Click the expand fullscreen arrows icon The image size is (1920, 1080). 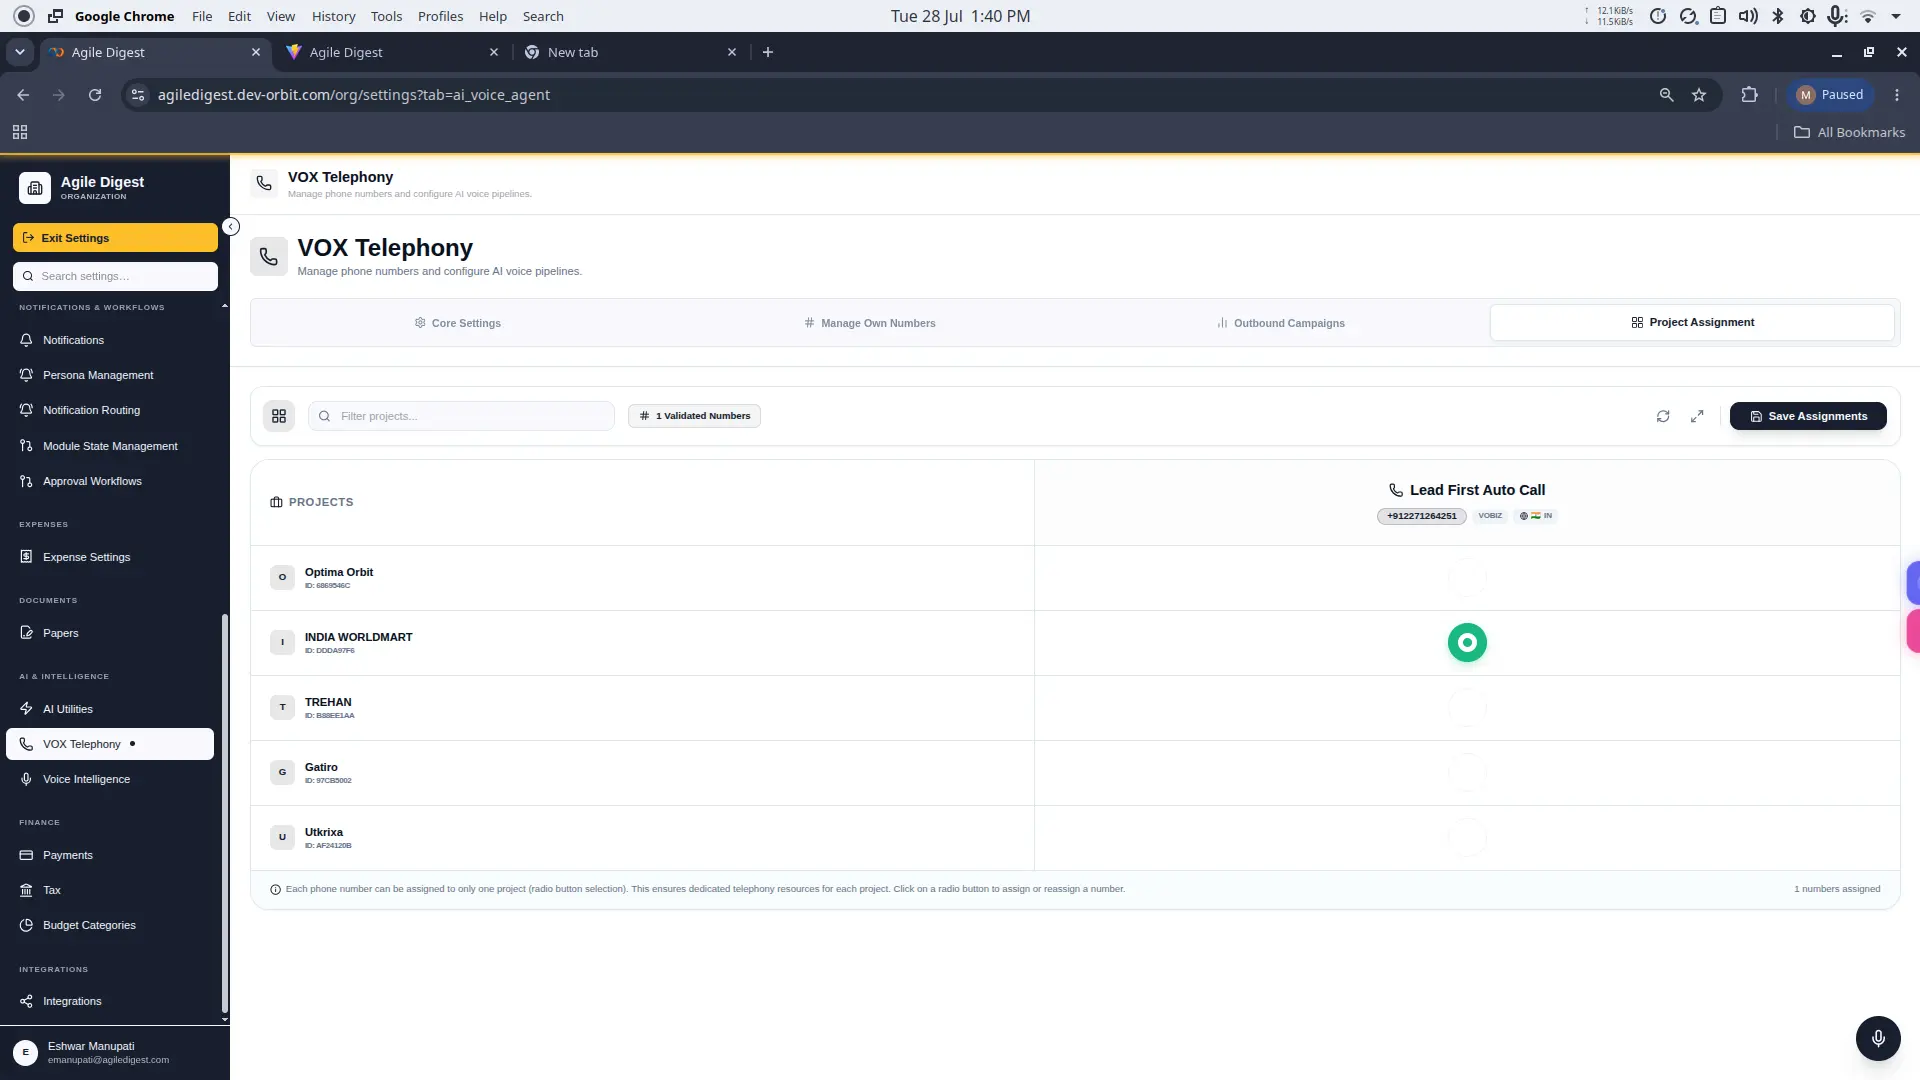click(x=1697, y=416)
